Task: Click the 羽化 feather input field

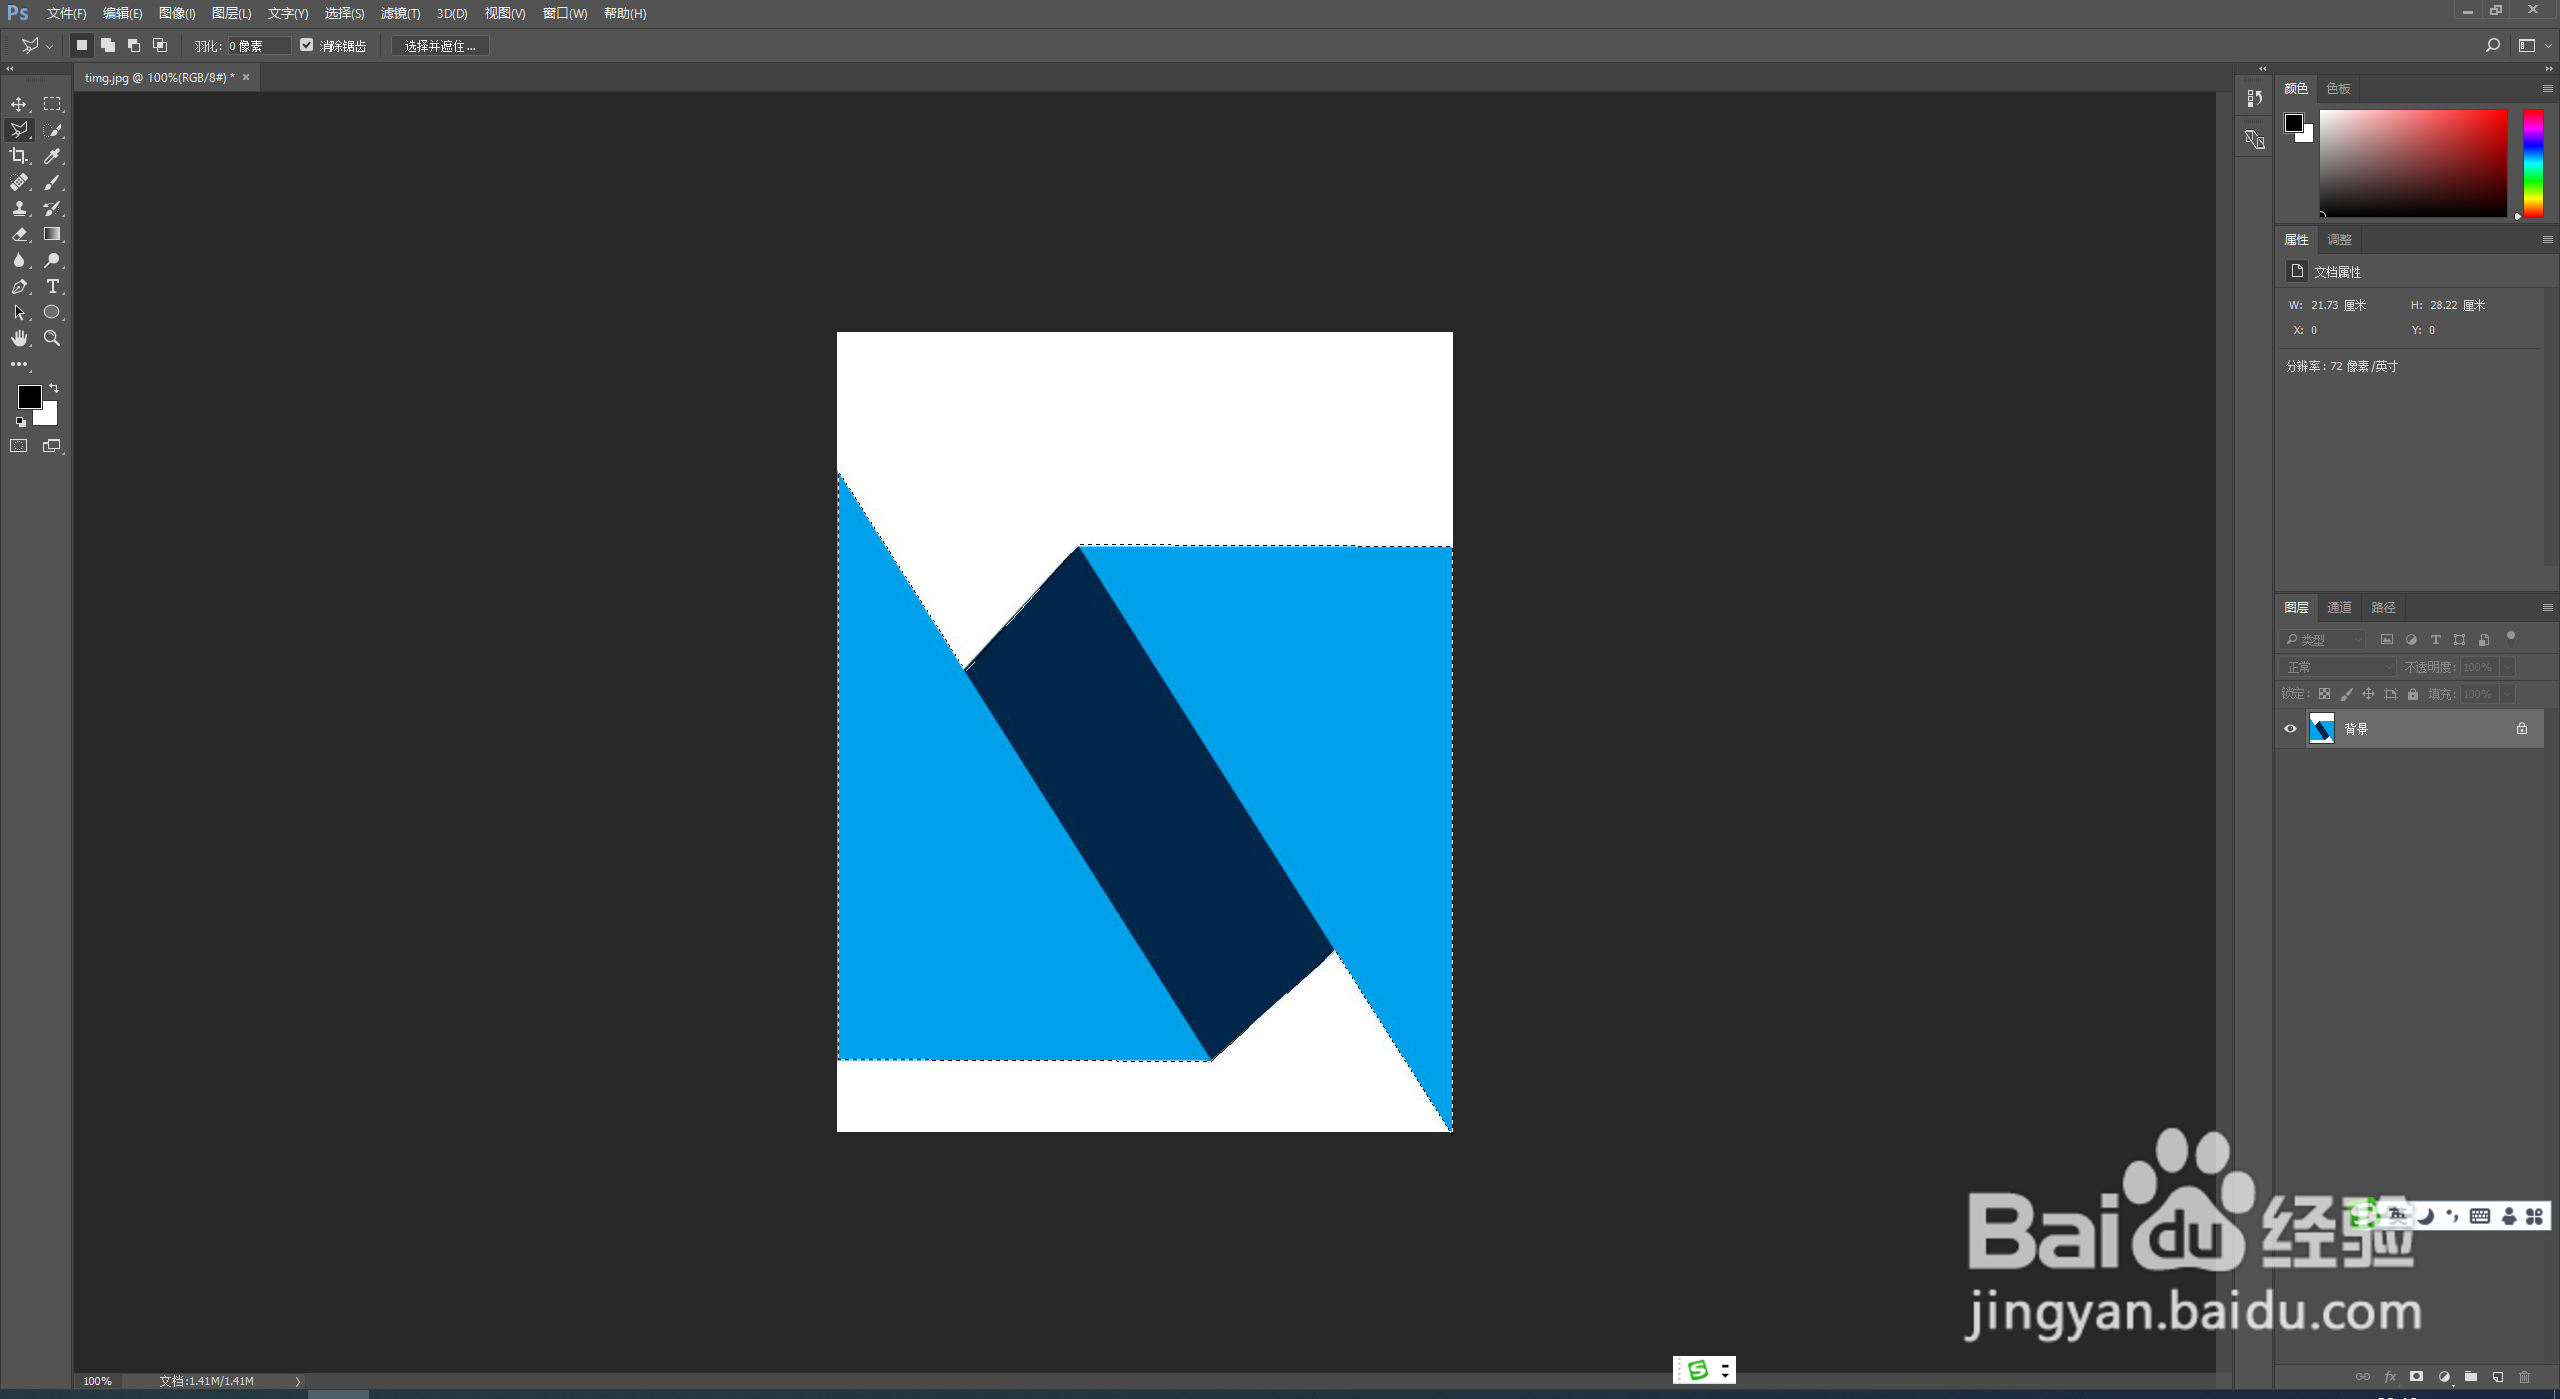Action: pyautogui.click(x=259, y=46)
